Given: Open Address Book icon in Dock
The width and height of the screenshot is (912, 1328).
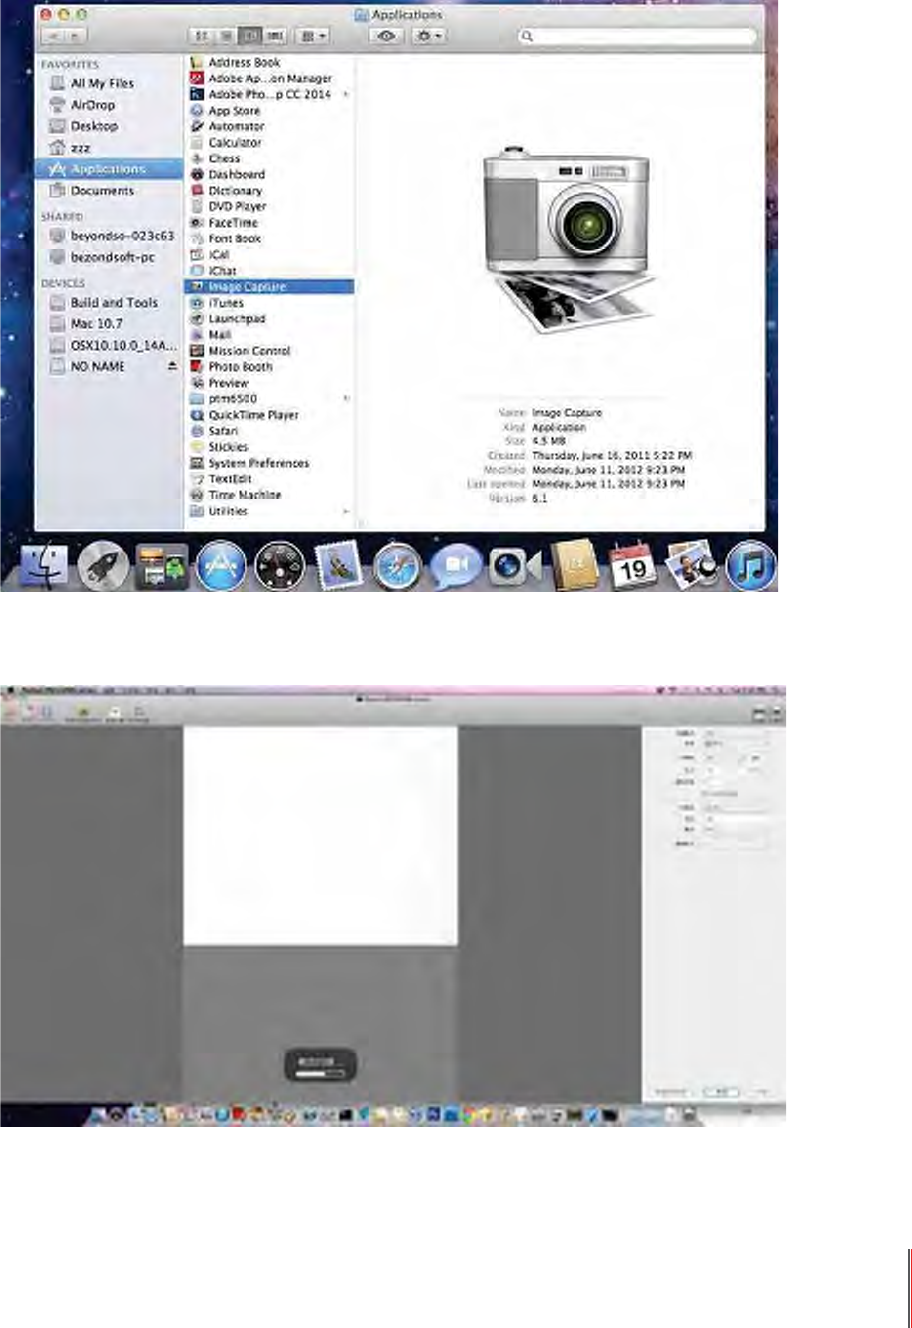Looking at the screenshot, I should click(575, 566).
